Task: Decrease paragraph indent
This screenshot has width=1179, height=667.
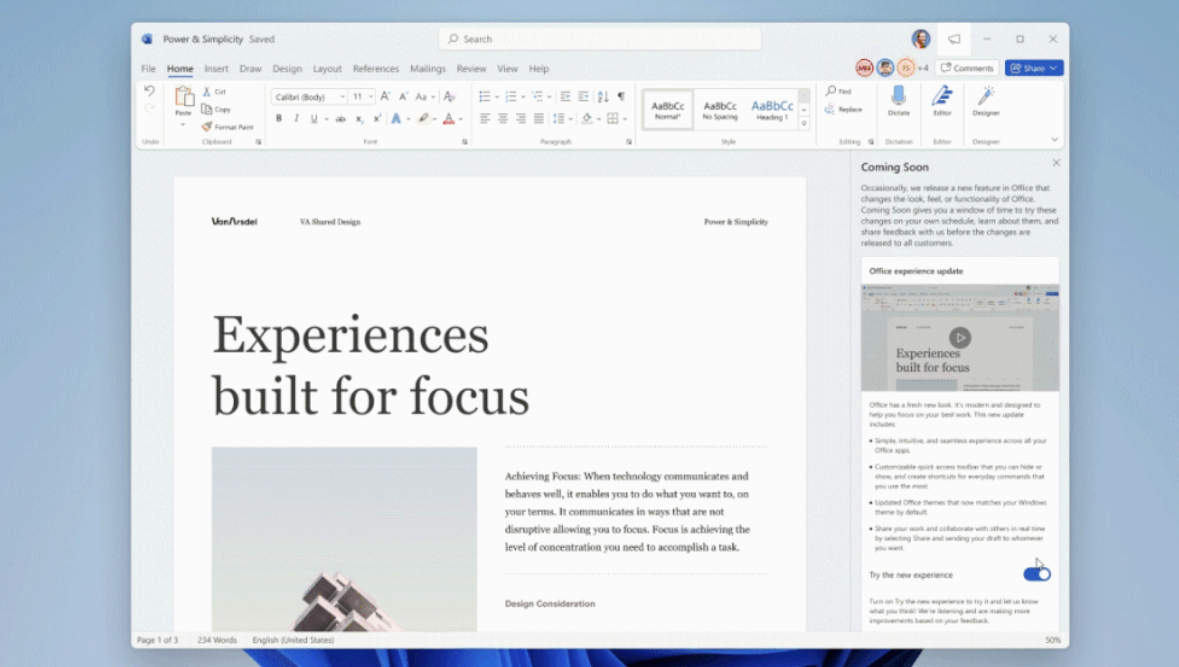Action: 565,96
